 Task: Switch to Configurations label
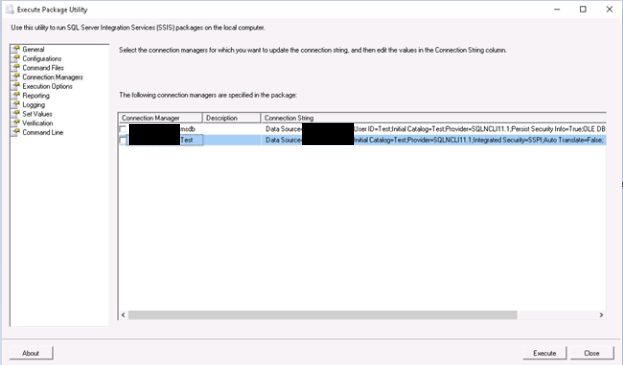click(x=42, y=58)
